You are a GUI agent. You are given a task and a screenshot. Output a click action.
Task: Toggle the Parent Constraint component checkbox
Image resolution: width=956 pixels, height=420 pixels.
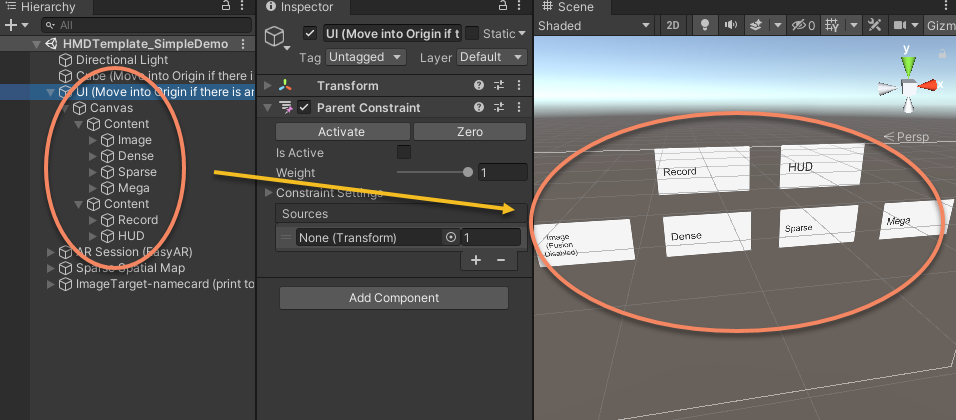(x=304, y=108)
